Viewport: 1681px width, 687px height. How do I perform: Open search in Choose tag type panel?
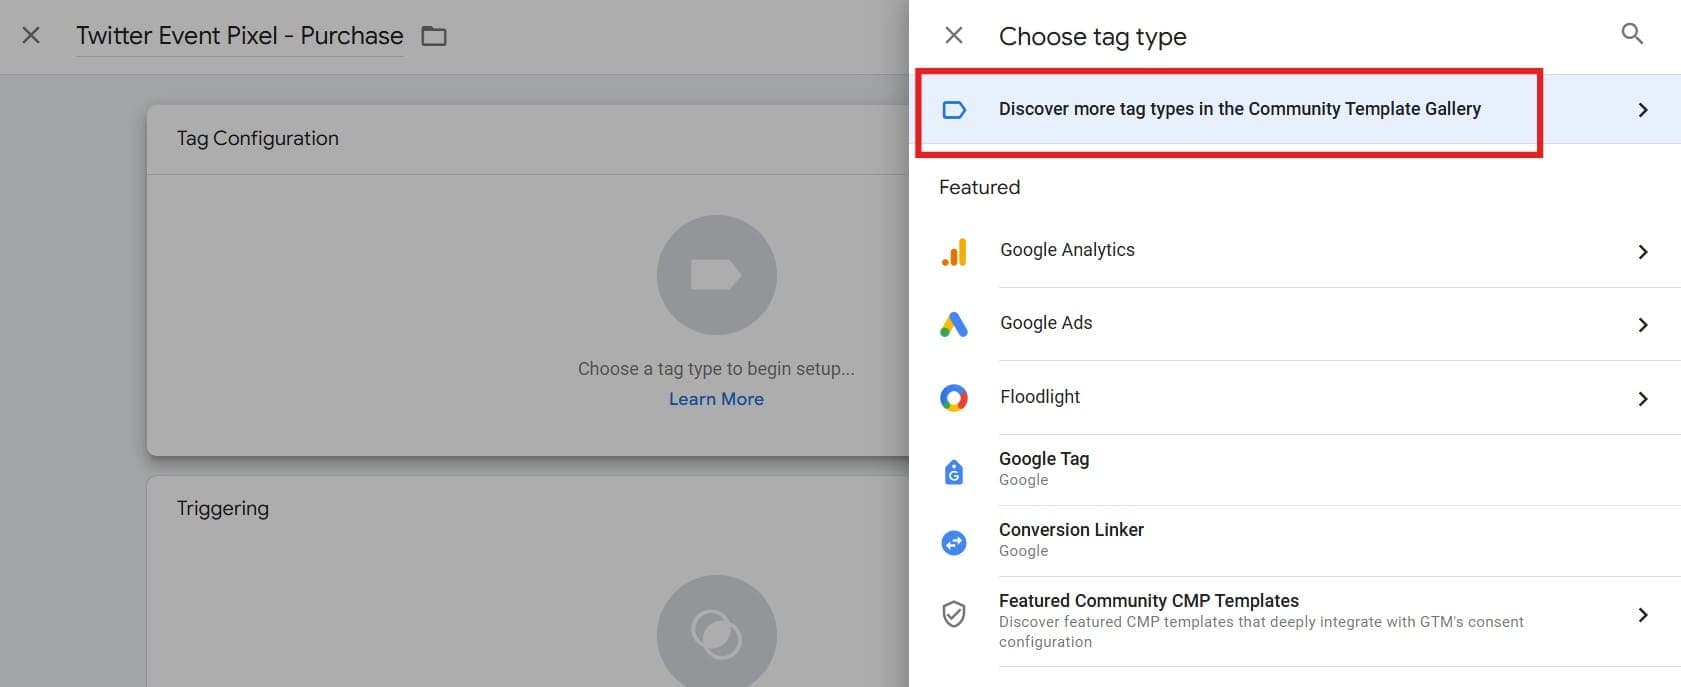1632,35
